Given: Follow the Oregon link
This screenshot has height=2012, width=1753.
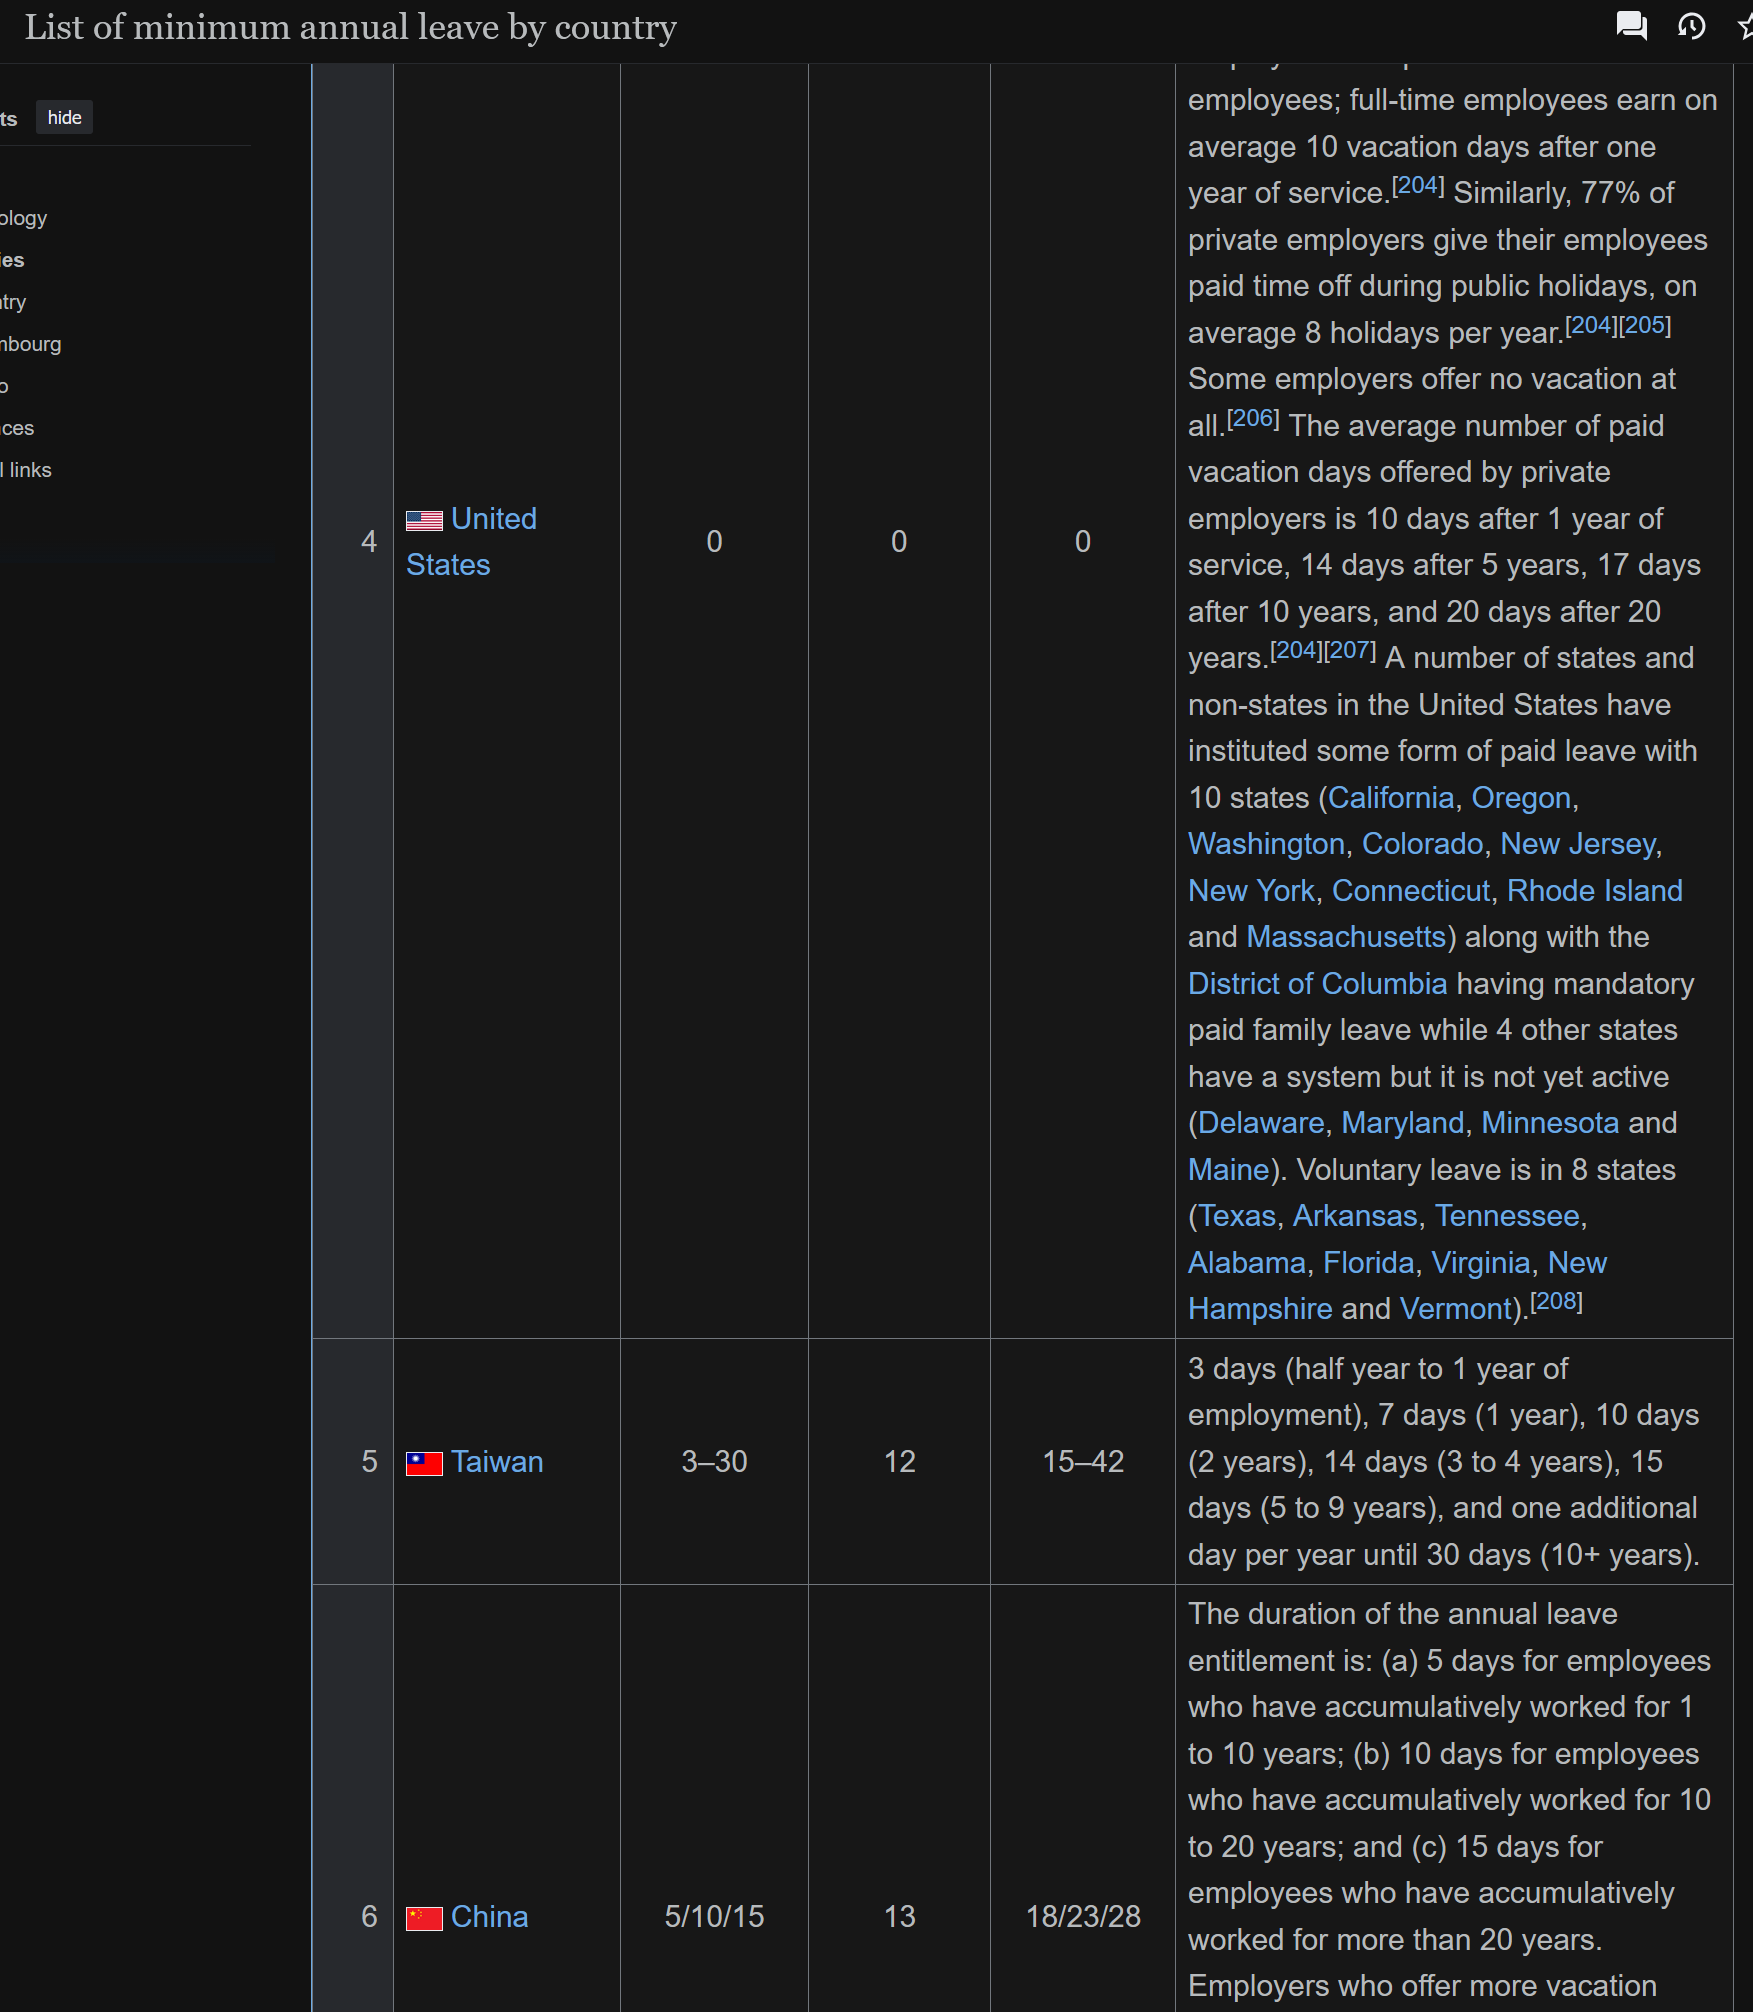Looking at the screenshot, I should click(1521, 798).
